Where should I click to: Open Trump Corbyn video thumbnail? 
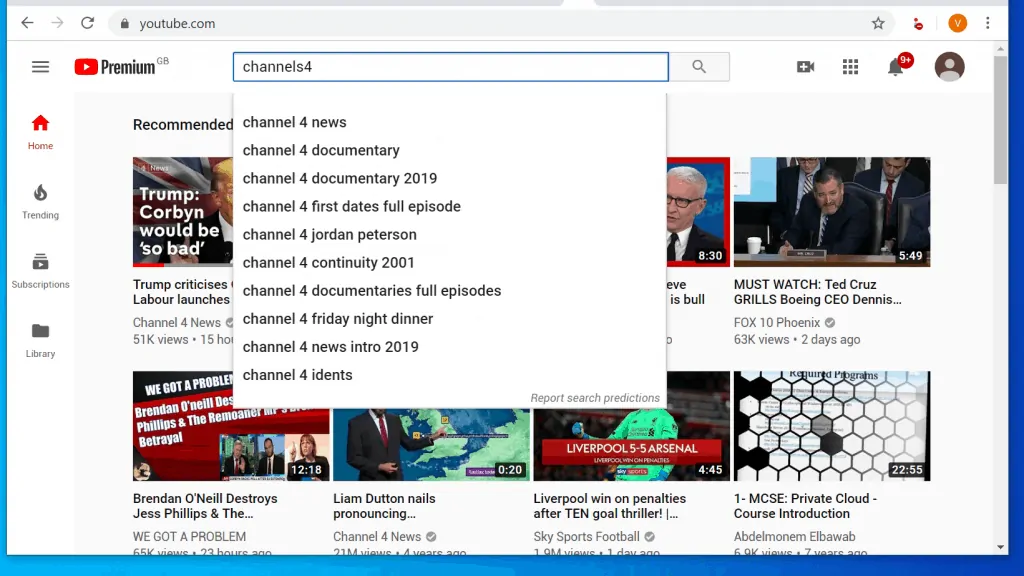click(x=183, y=212)
